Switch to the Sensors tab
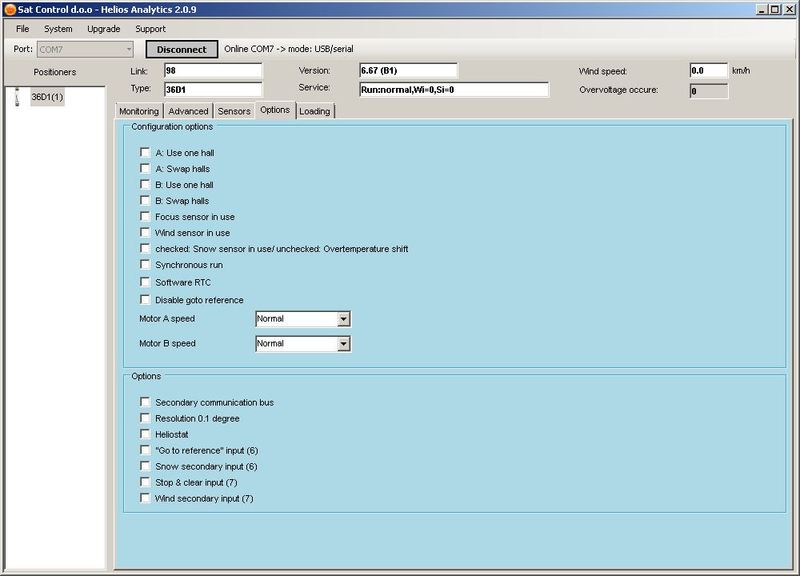Screen dimensions: 800x576 [x=234, y=111]
